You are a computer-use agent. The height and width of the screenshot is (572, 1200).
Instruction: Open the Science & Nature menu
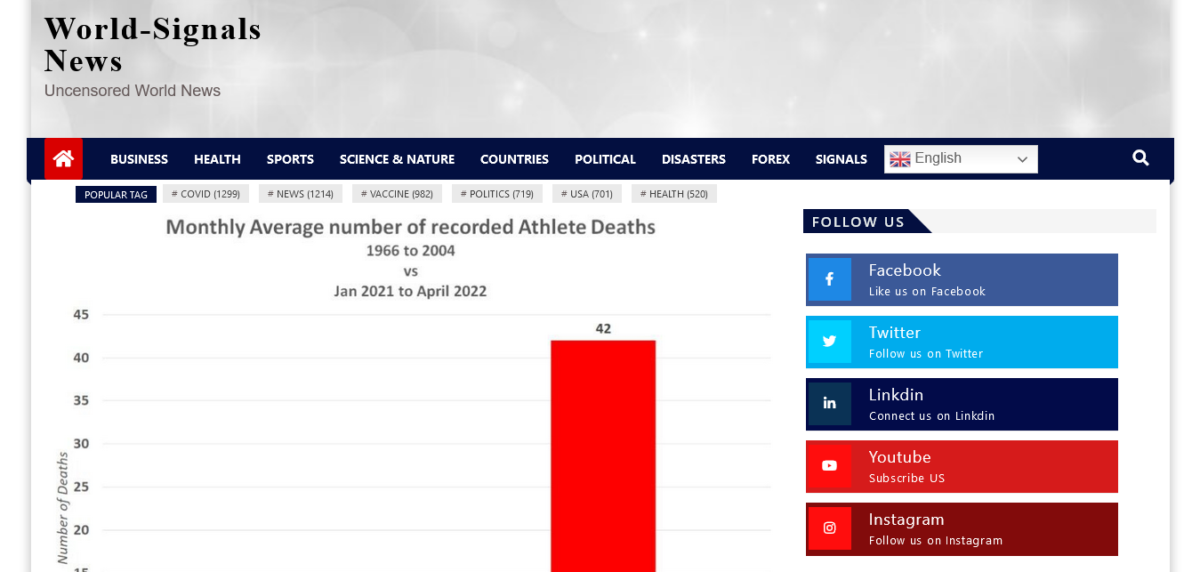tap(397, 159)
